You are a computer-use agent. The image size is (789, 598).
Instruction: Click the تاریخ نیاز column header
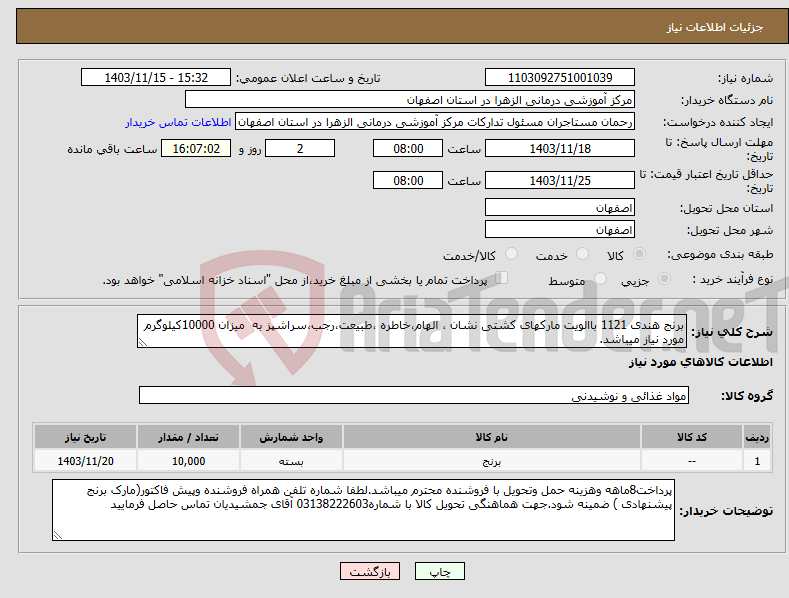[85, 437]
